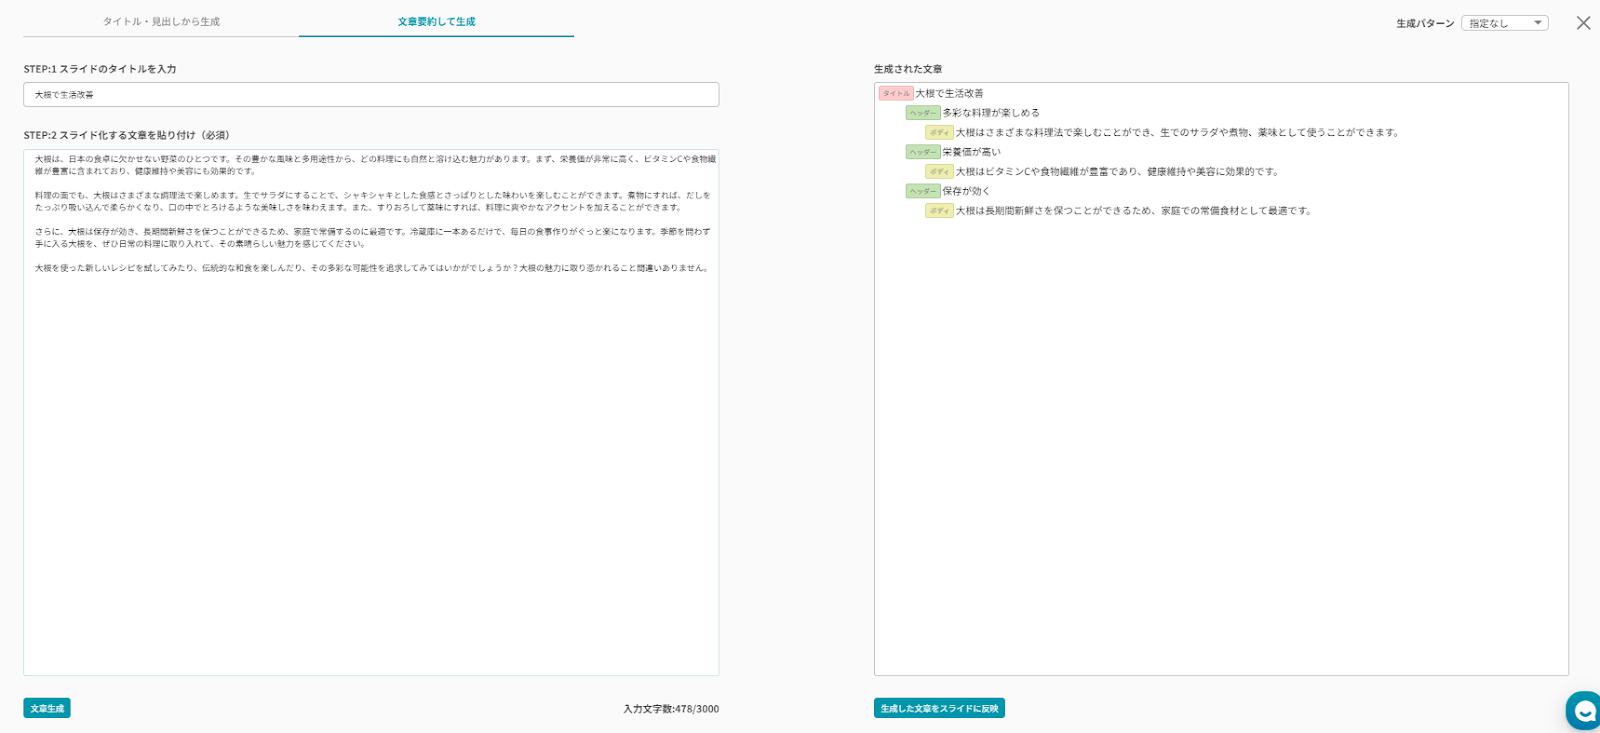The width and height of the screenshot is (1600, 733).
Task: Click 生成した文章をスライドに反映 button
Action: point(938,708)
